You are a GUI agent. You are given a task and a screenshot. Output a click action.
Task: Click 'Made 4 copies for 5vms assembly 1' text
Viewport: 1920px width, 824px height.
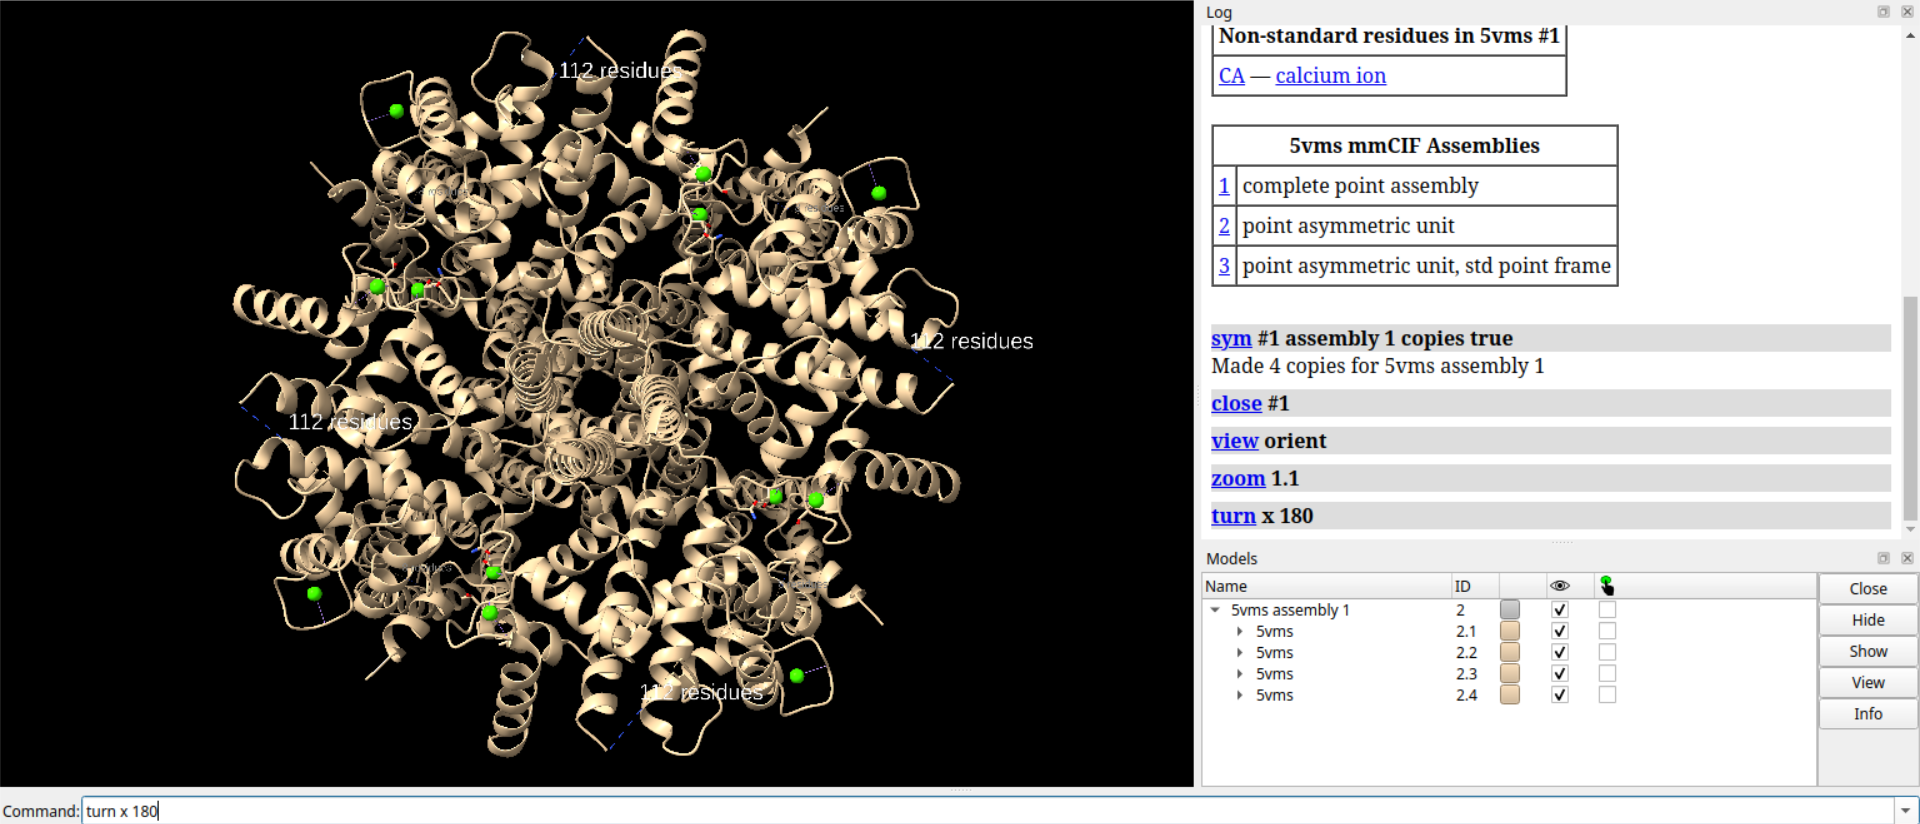(x=1377, y=366)
